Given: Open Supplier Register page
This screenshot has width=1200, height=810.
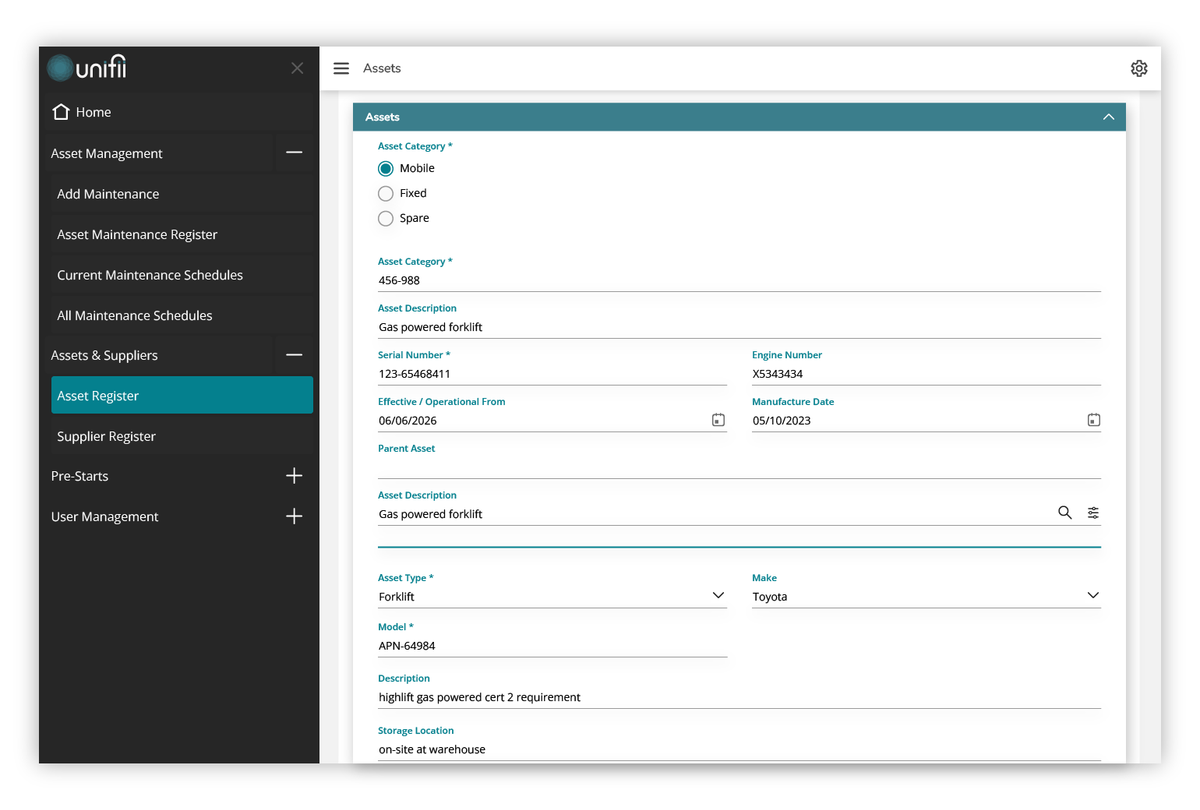Looking at the screenshot, I should pyautogui.click(x=182, y=436).
